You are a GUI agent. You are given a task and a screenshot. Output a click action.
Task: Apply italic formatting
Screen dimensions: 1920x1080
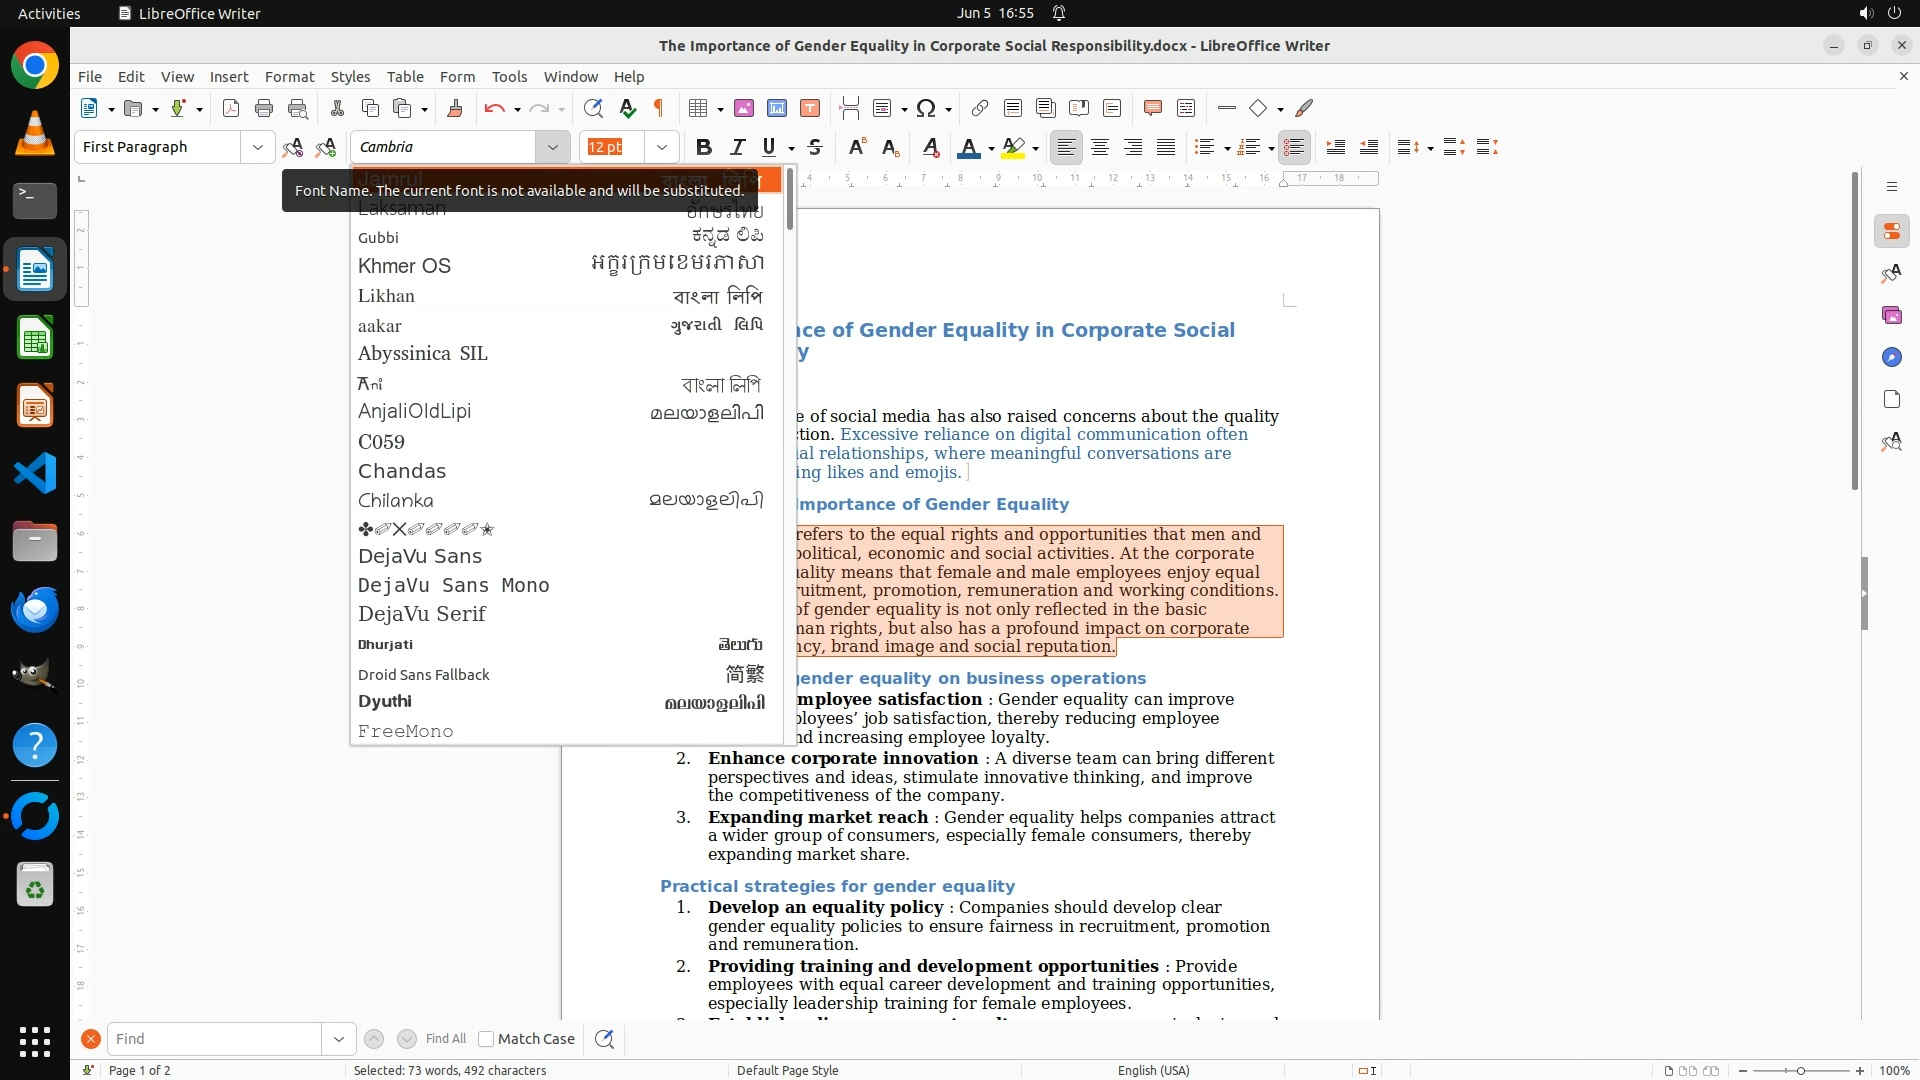(737, 147)
